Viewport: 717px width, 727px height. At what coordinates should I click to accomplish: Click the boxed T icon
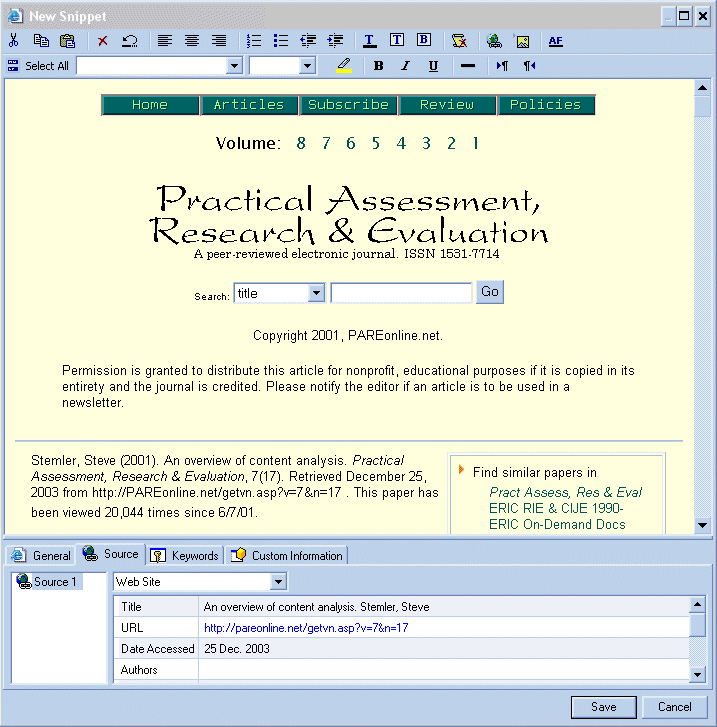[x=397, y=40]
